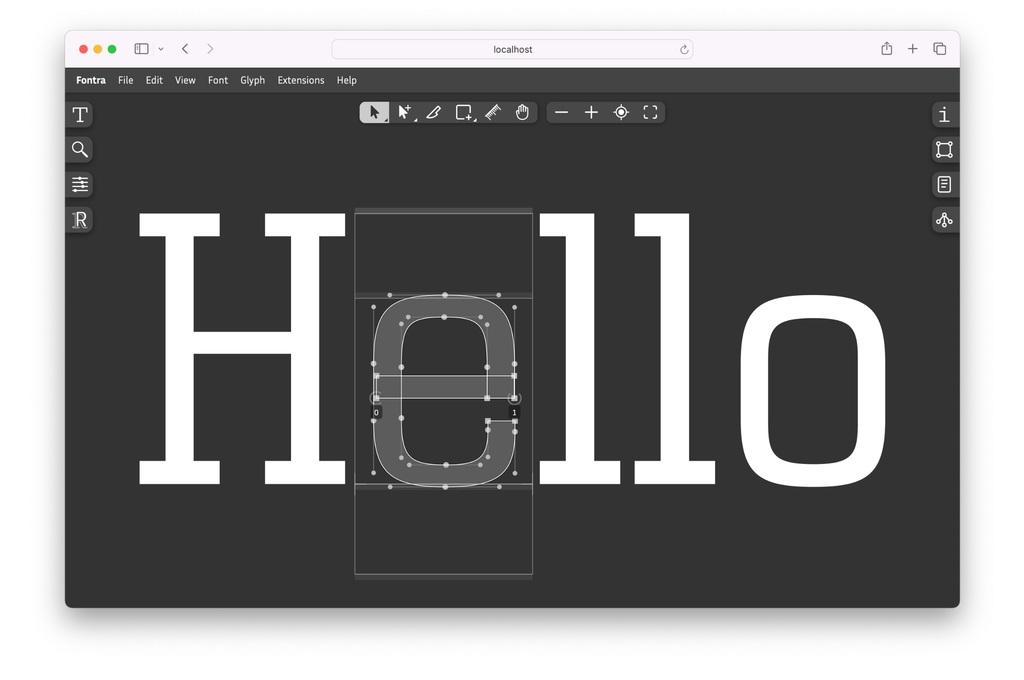Click the localhost address bar
This screenshot has height=680, width=1024.
click(512, 49)
